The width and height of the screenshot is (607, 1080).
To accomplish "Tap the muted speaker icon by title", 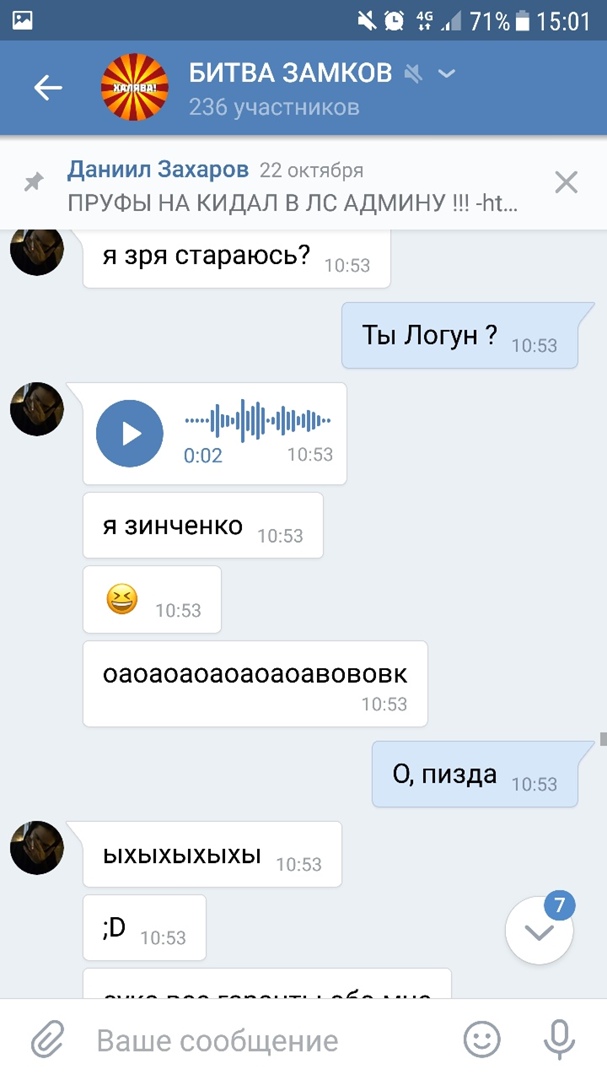I will pyautogui.click(x=413, y=73).
